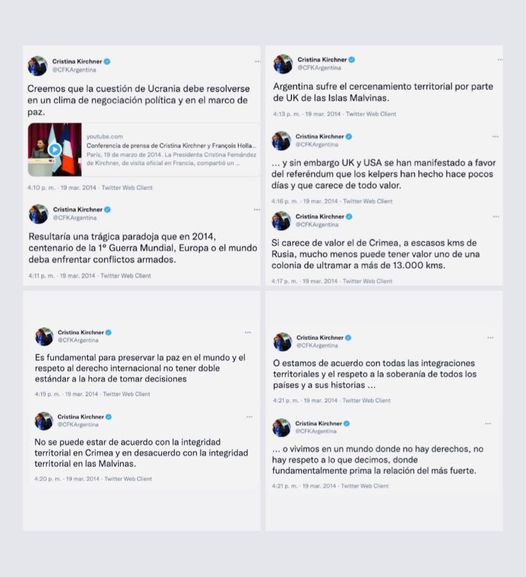Open options on the 'integridad territorial' tweet
This screenshot has width=526, height=577.
(x=249, y=417)
